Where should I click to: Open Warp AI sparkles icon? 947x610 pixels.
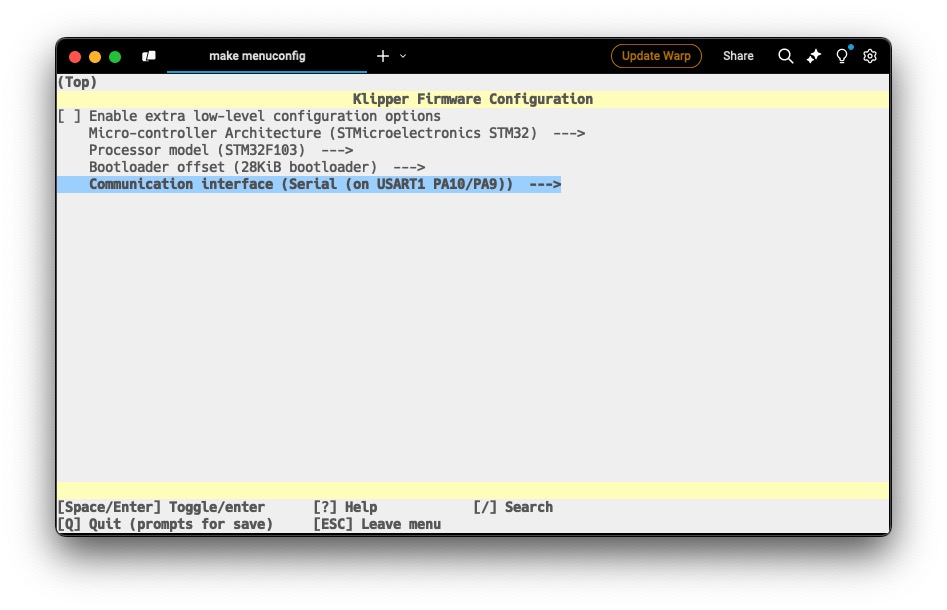click(814, 56)
